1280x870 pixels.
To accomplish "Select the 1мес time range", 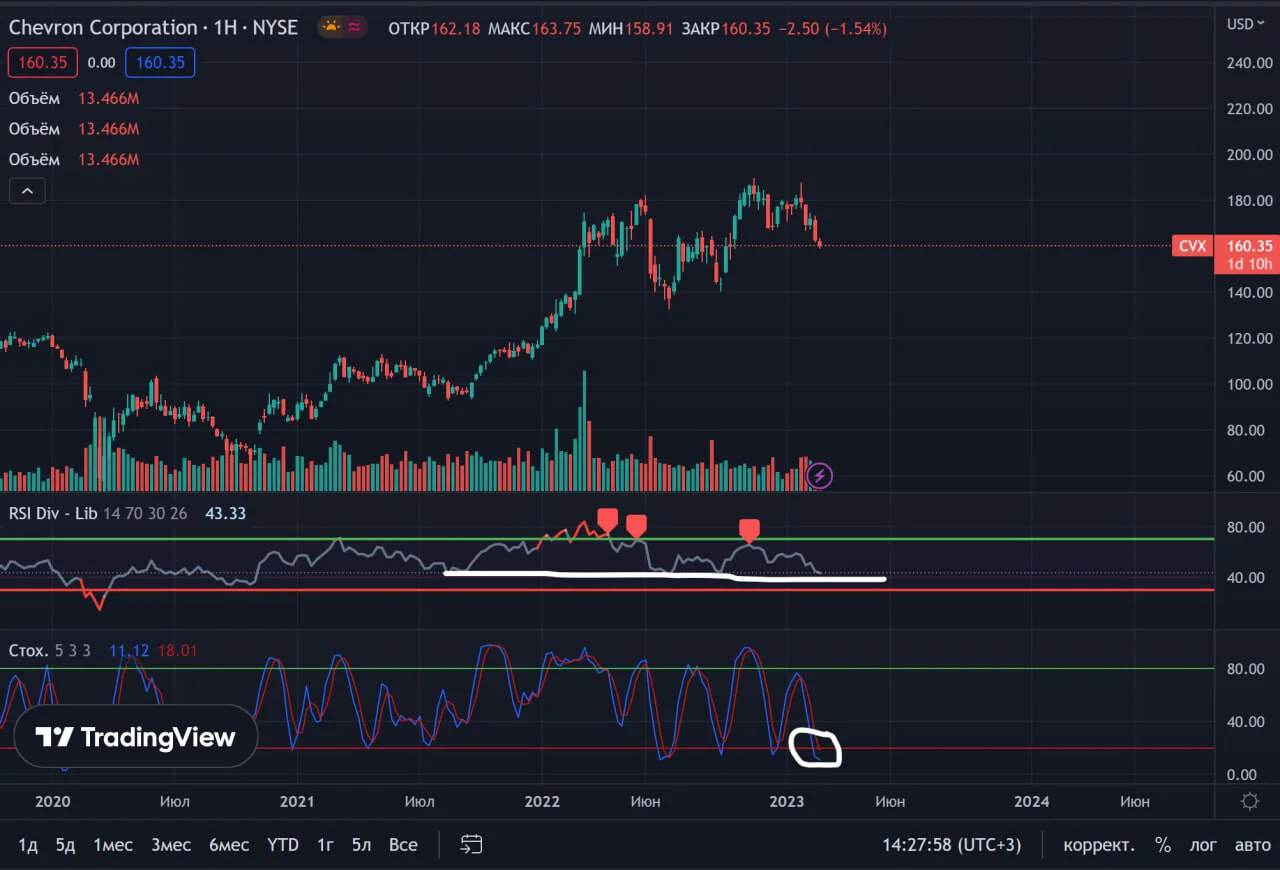I will click(x=113, y=845).
